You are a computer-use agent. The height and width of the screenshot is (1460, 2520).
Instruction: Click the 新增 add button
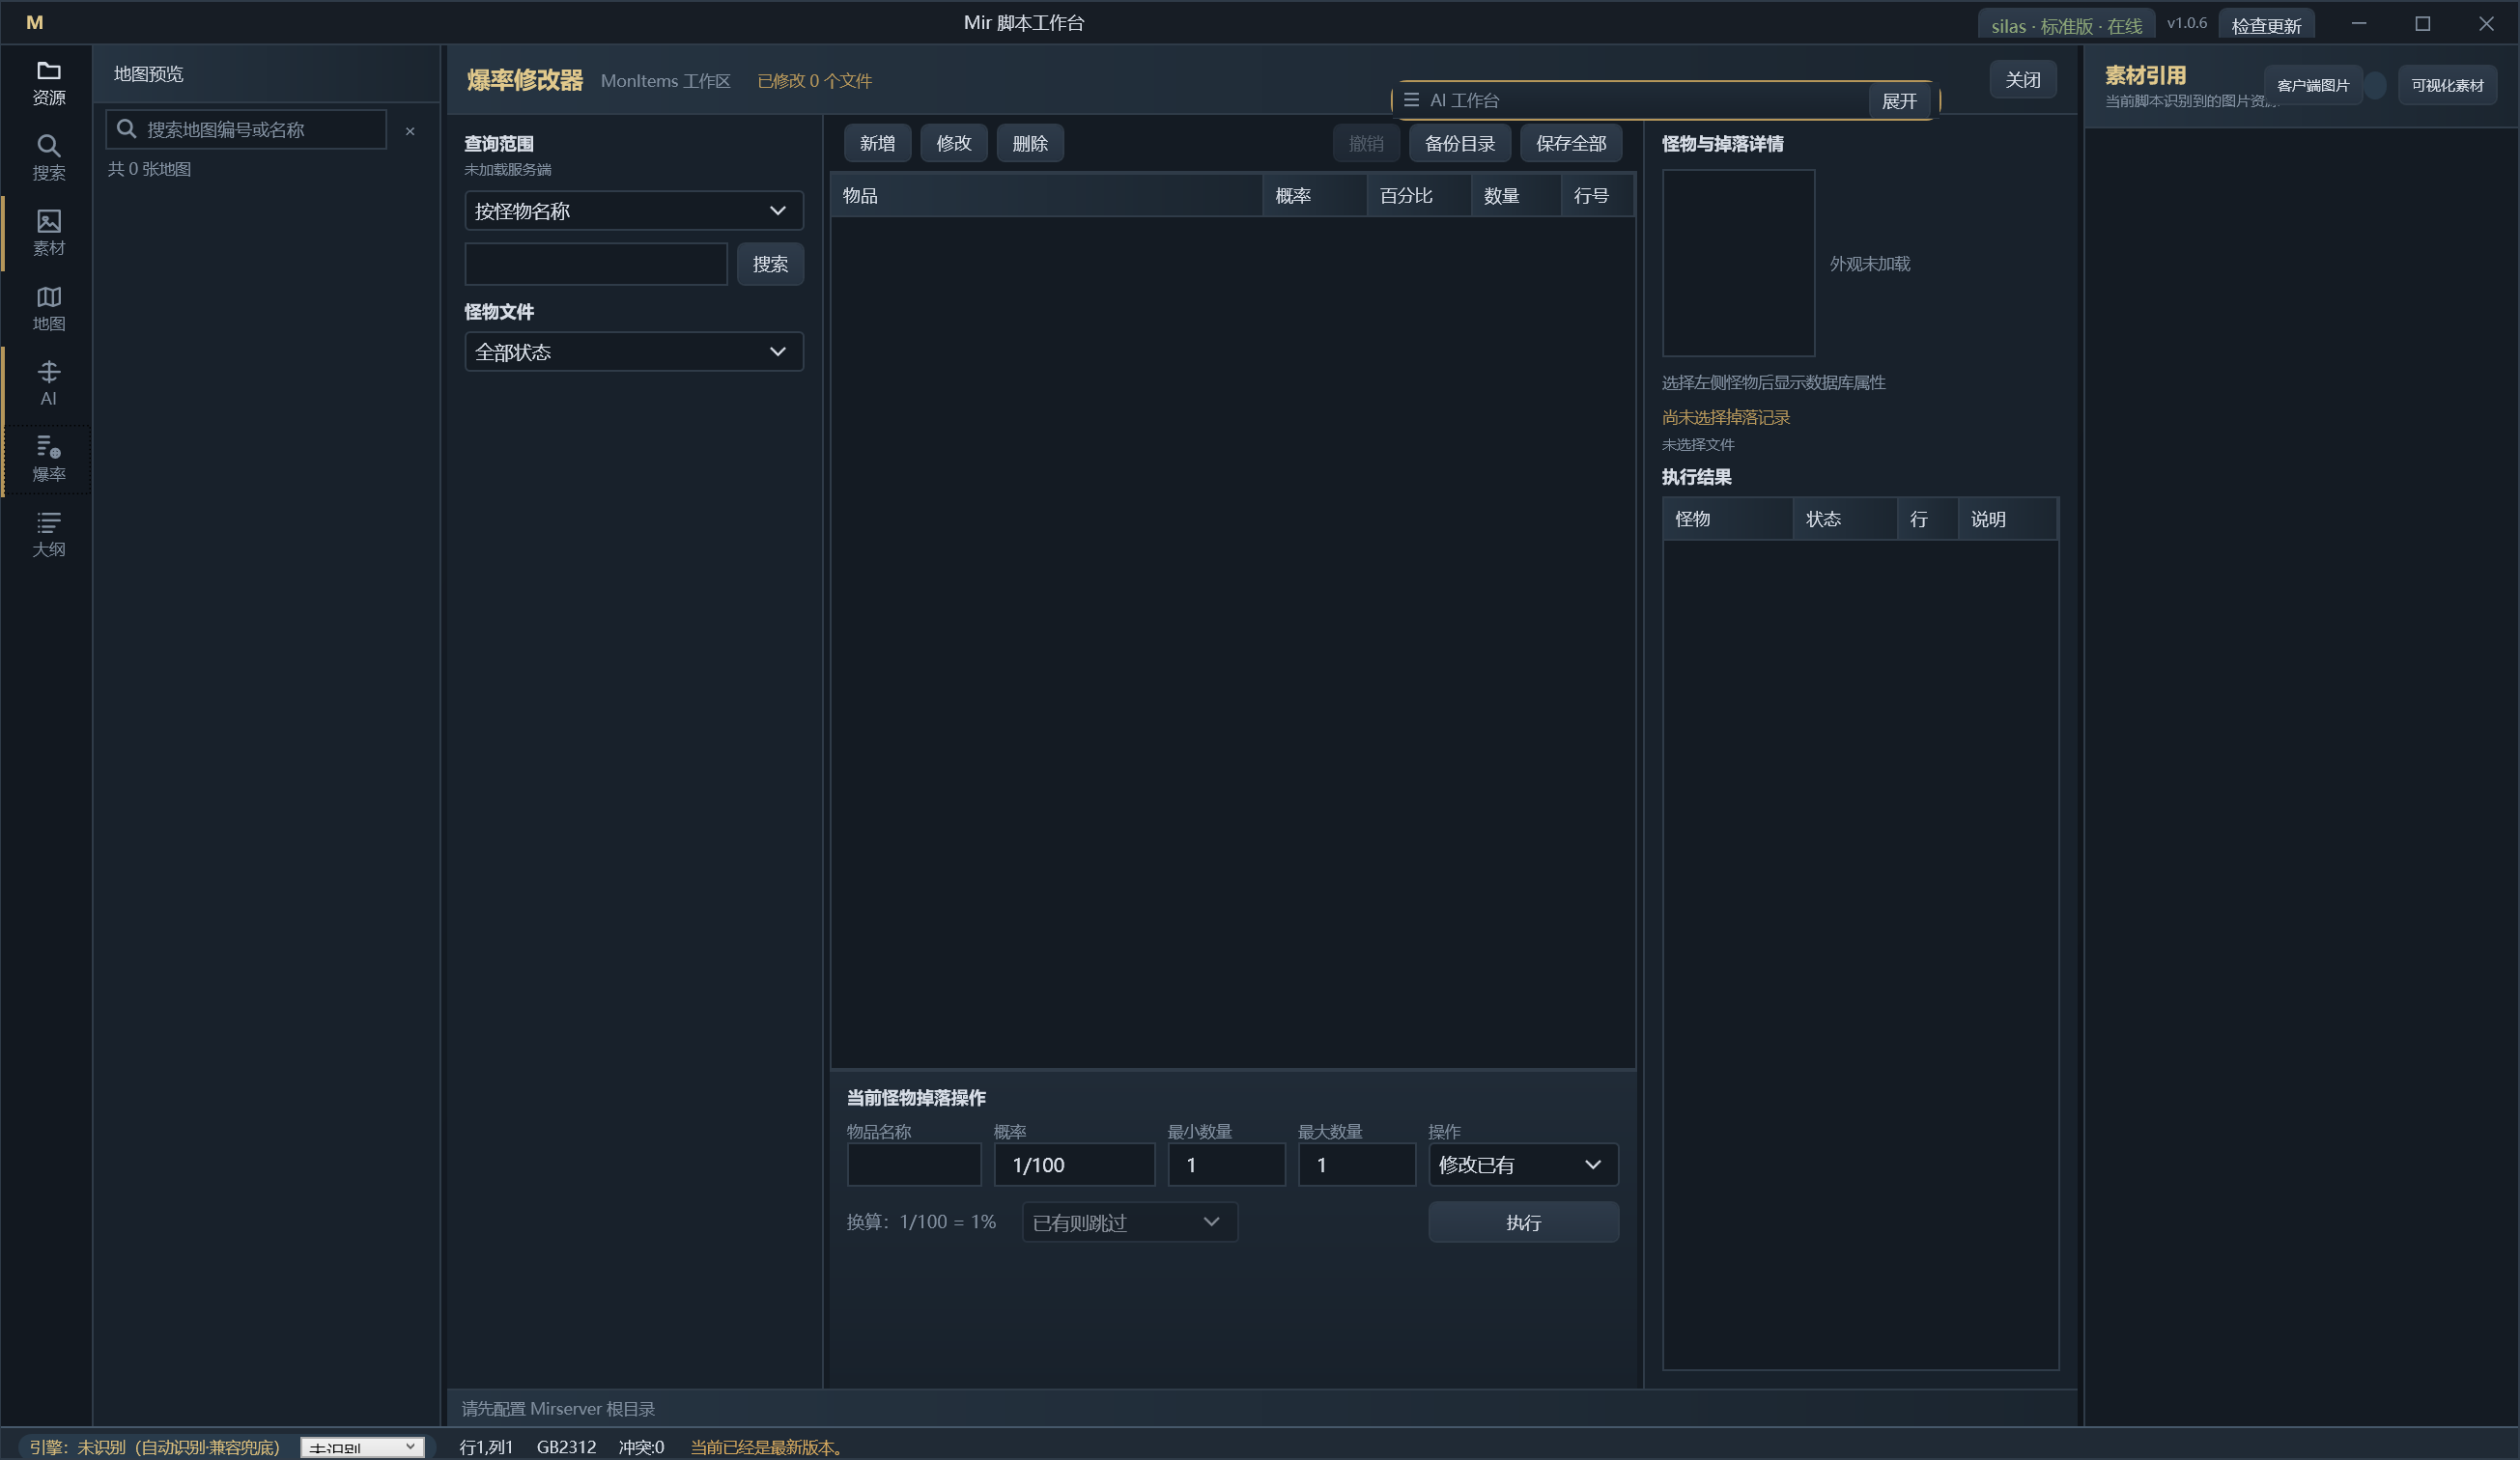click(877, 143)
